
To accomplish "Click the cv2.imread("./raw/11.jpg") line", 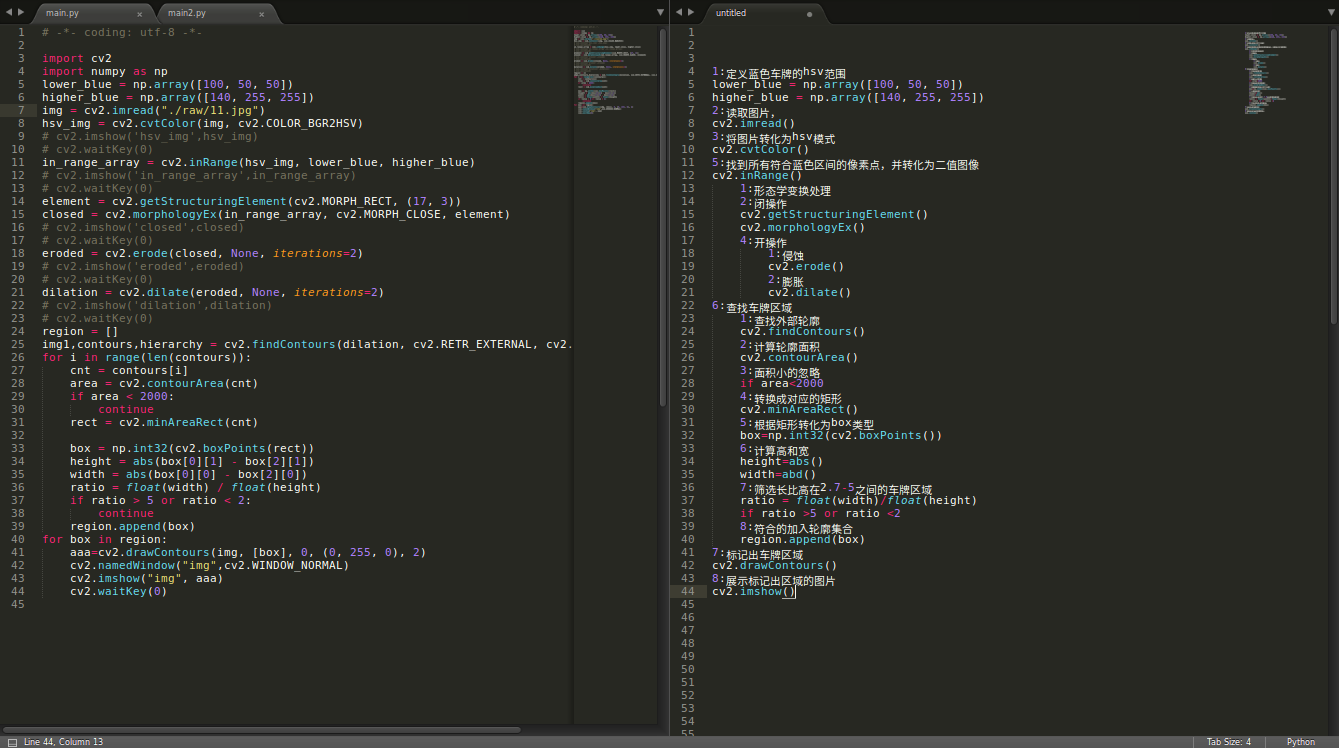I will [x=154, y=110].
